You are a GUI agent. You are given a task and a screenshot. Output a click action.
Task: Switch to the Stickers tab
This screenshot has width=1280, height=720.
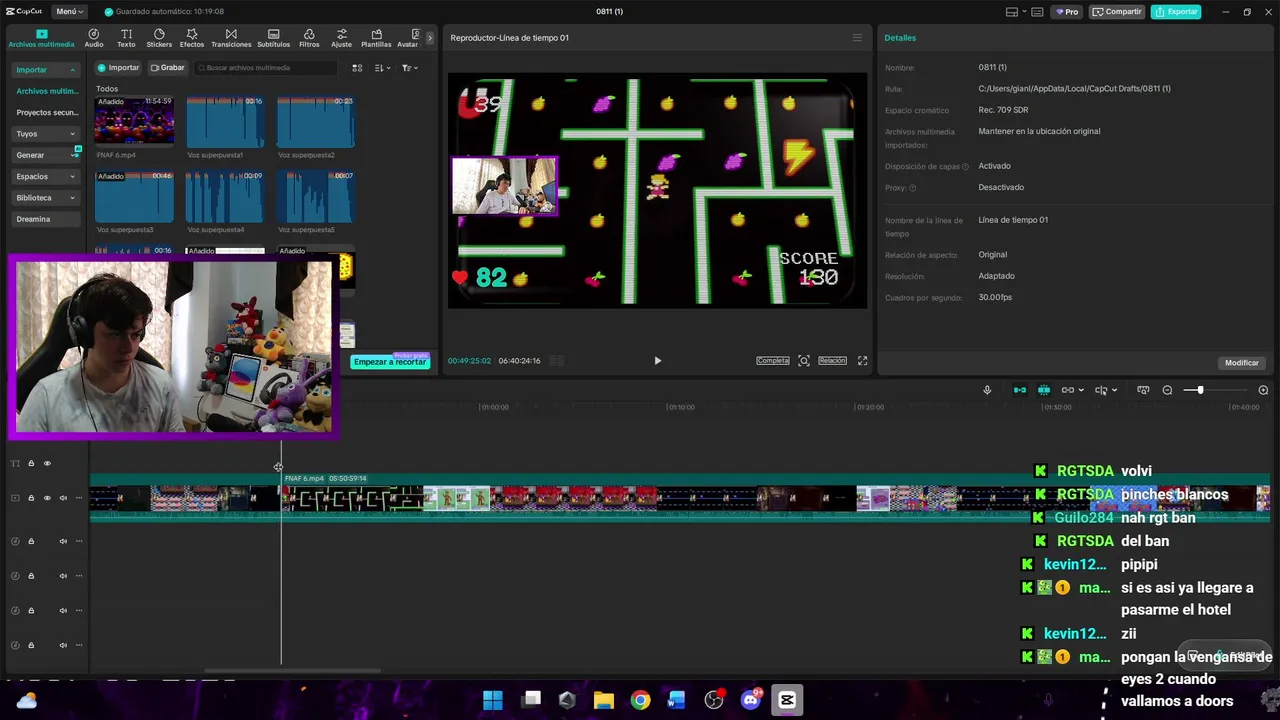coord(159,38)
